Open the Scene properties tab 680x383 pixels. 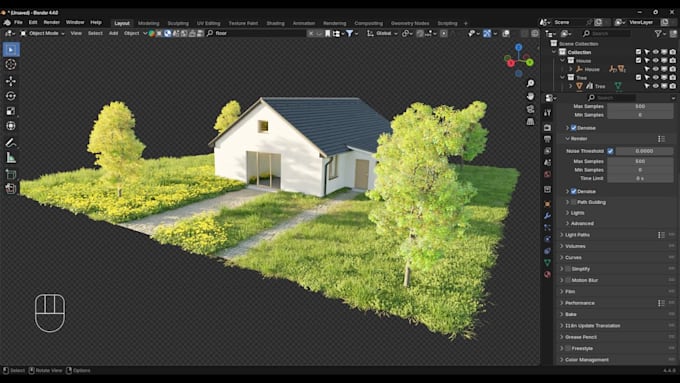(x=547, y=162)
